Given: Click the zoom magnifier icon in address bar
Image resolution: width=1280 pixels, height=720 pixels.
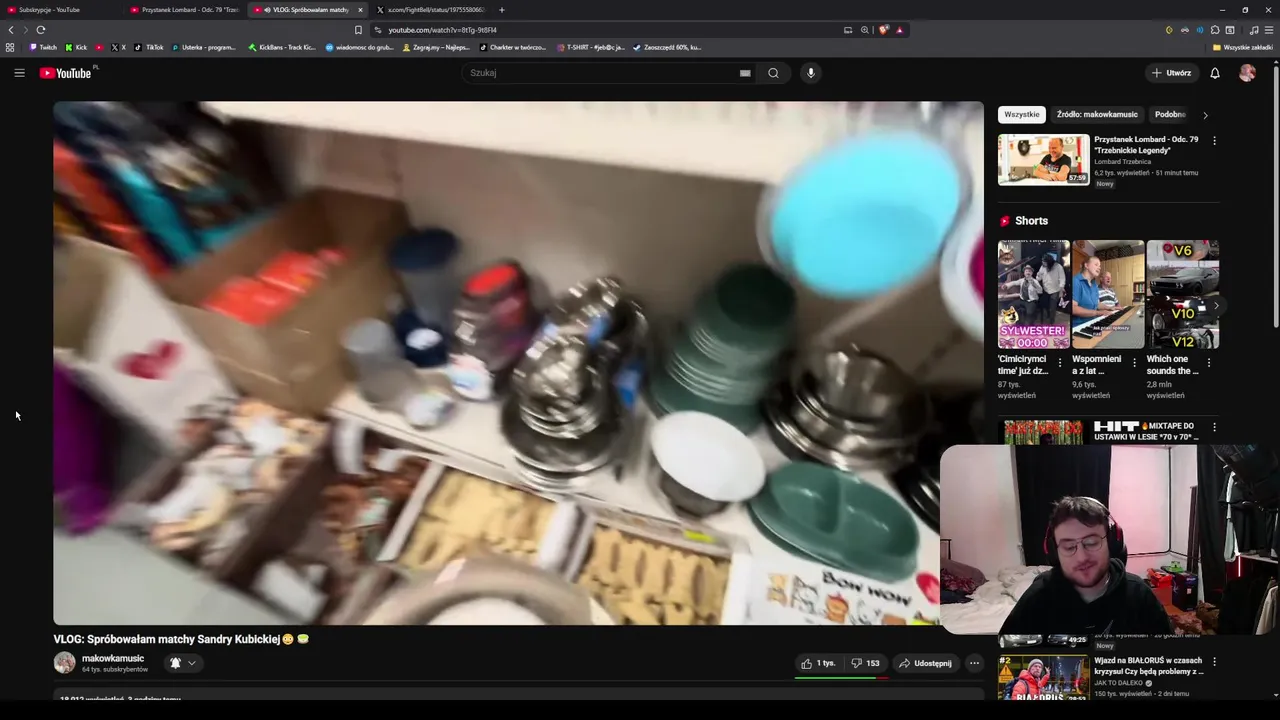Looking at the screenshot, I should (865, 30).
